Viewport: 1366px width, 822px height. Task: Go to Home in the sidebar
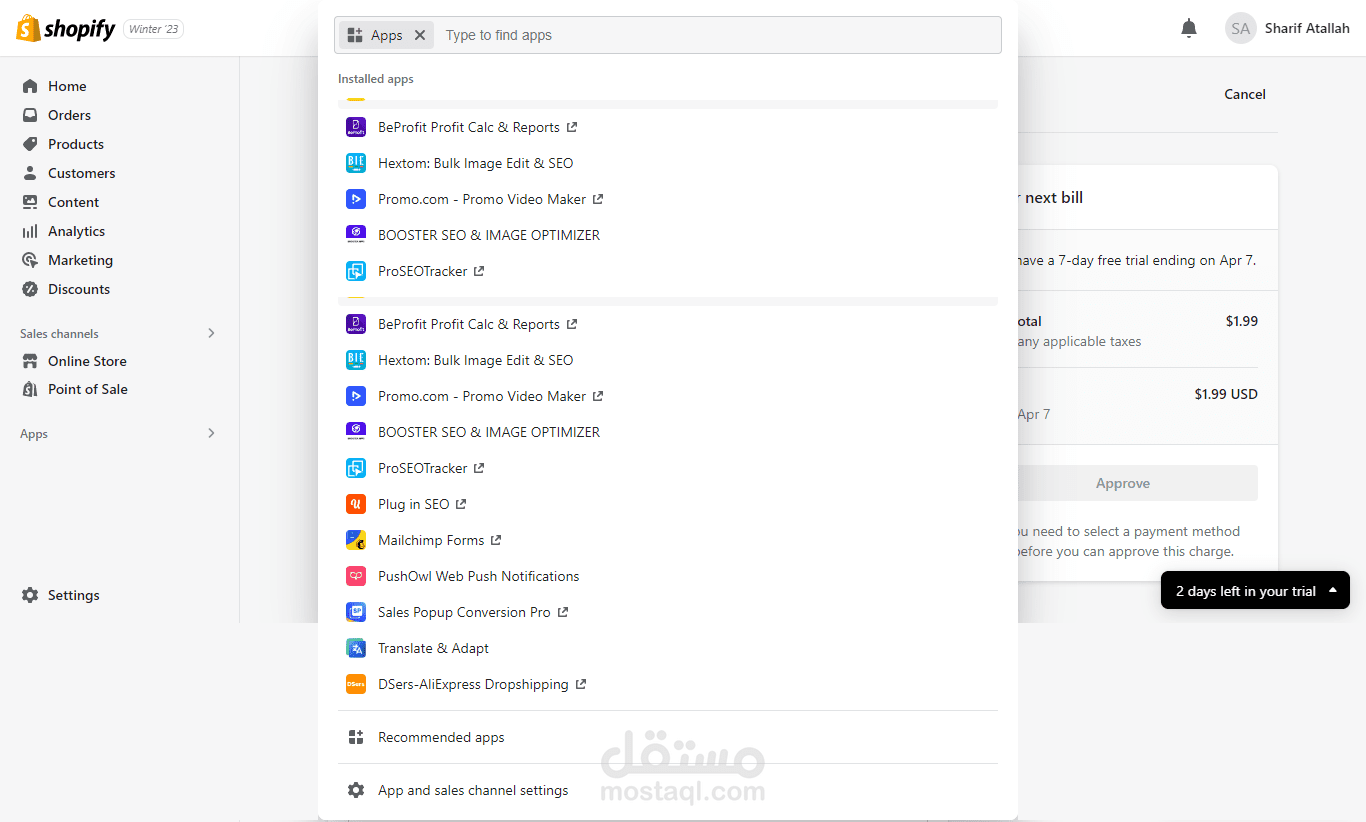pyautogui.click(x=67, y=86)
